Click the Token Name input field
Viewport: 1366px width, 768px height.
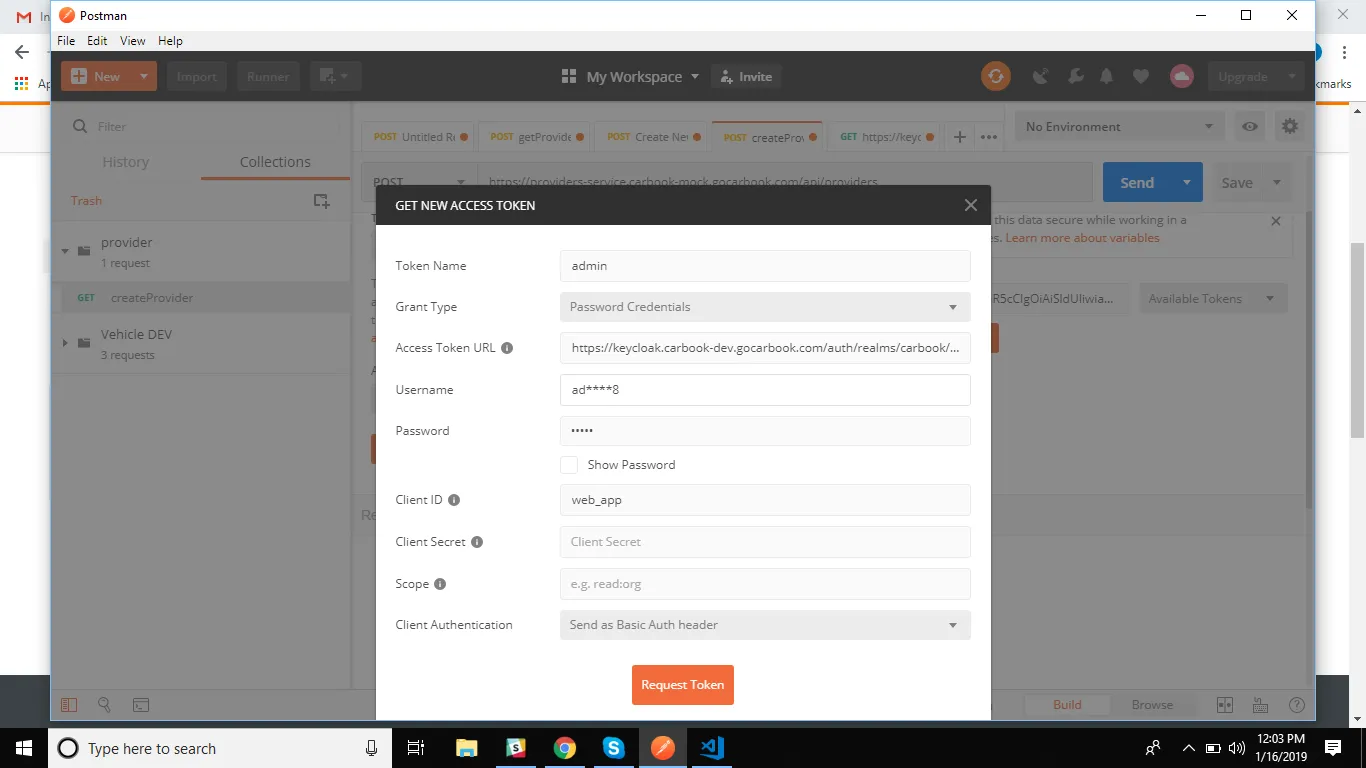click(x=765, y=266)
